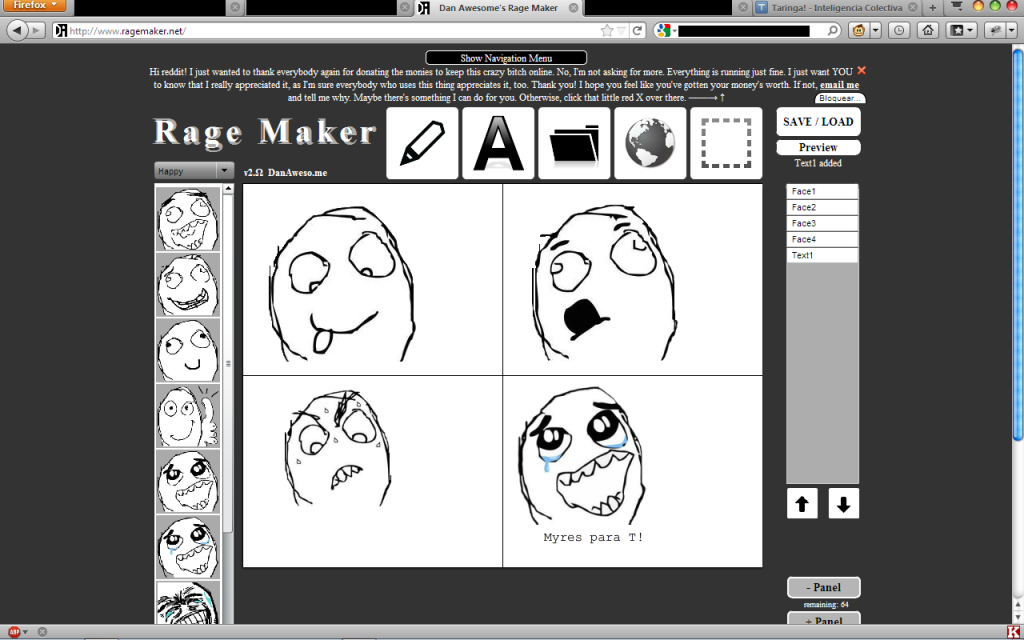Select the Face1 layer

coord(822,191)
